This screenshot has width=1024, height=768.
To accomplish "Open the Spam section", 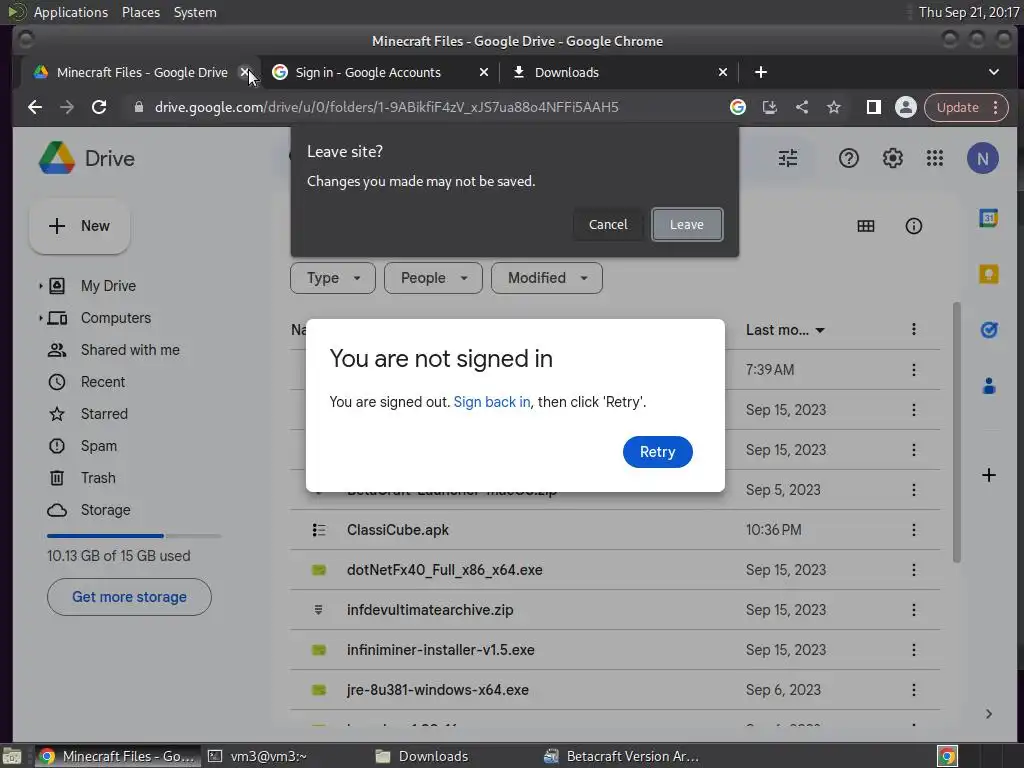I will click(99, 446).
